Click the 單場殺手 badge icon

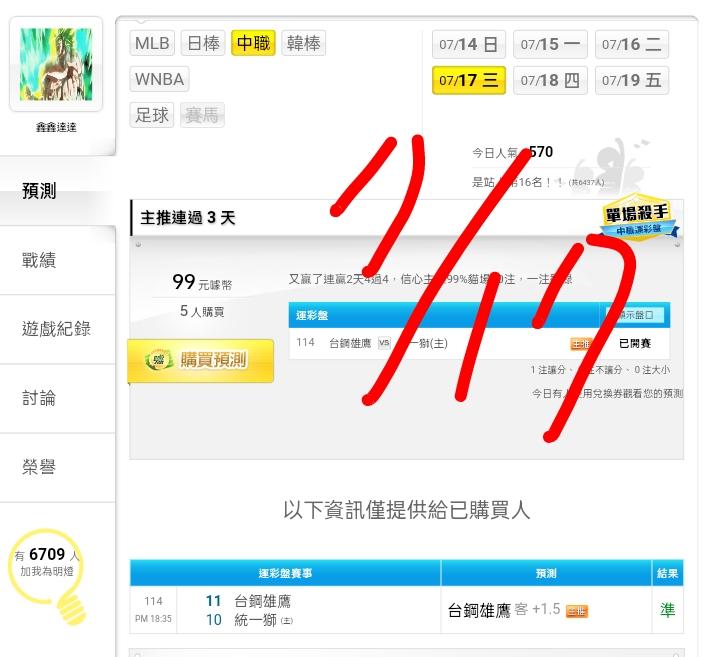coord(639,219)
